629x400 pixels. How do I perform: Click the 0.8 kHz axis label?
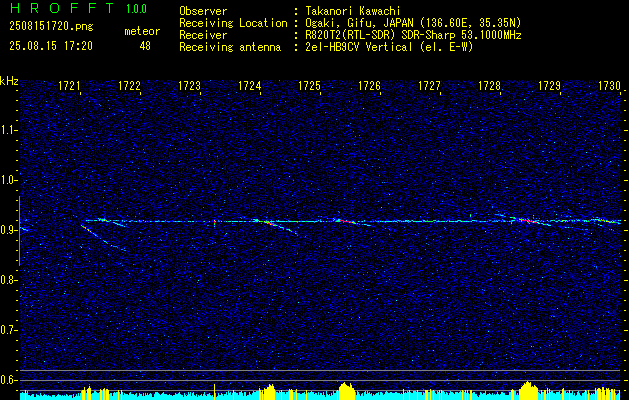[8, 280]
